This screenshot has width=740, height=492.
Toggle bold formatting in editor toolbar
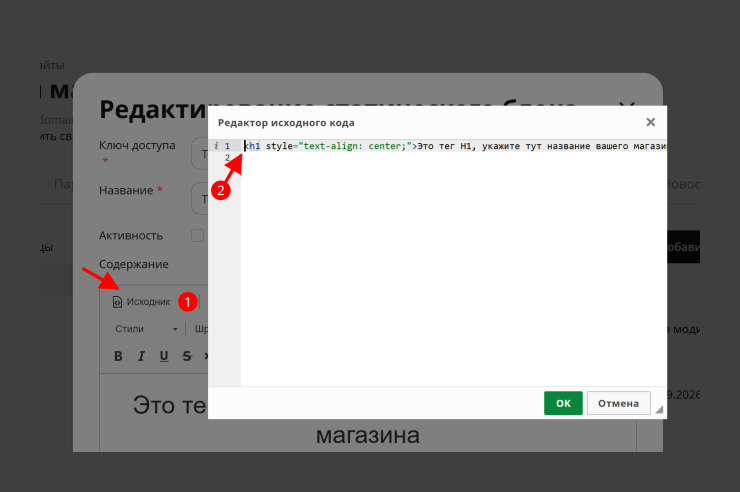118,356
